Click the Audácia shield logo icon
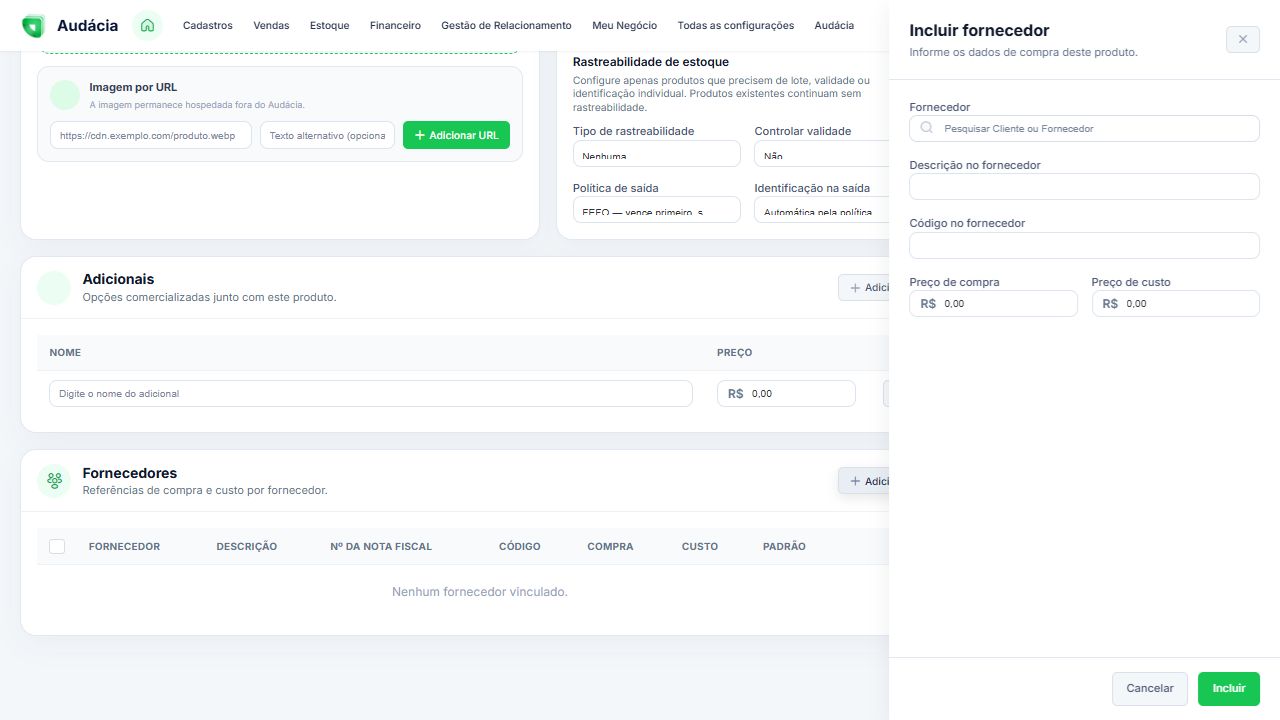 [x=33, y=26]
